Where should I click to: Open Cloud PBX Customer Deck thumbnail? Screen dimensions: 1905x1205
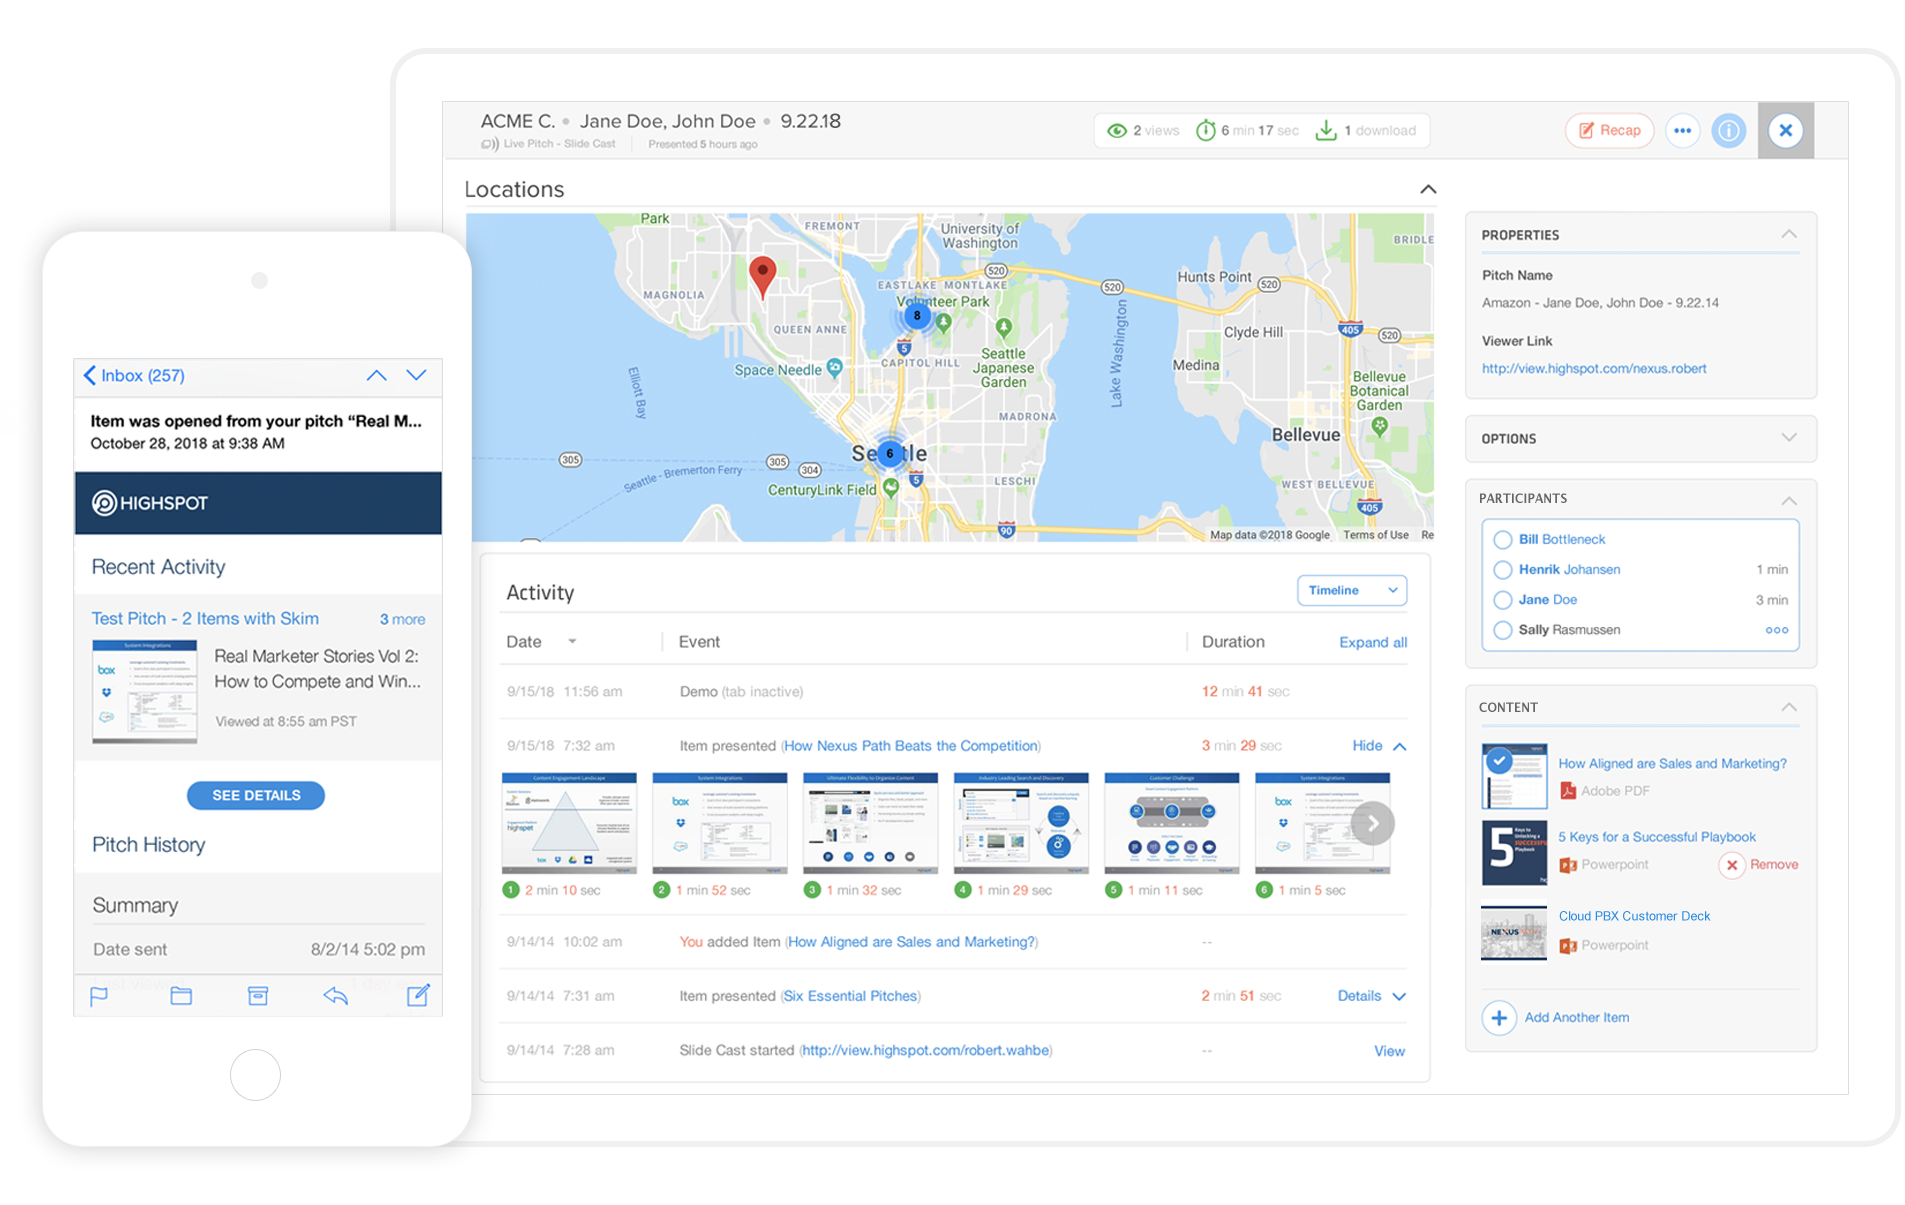click(x=1513, y=933)
